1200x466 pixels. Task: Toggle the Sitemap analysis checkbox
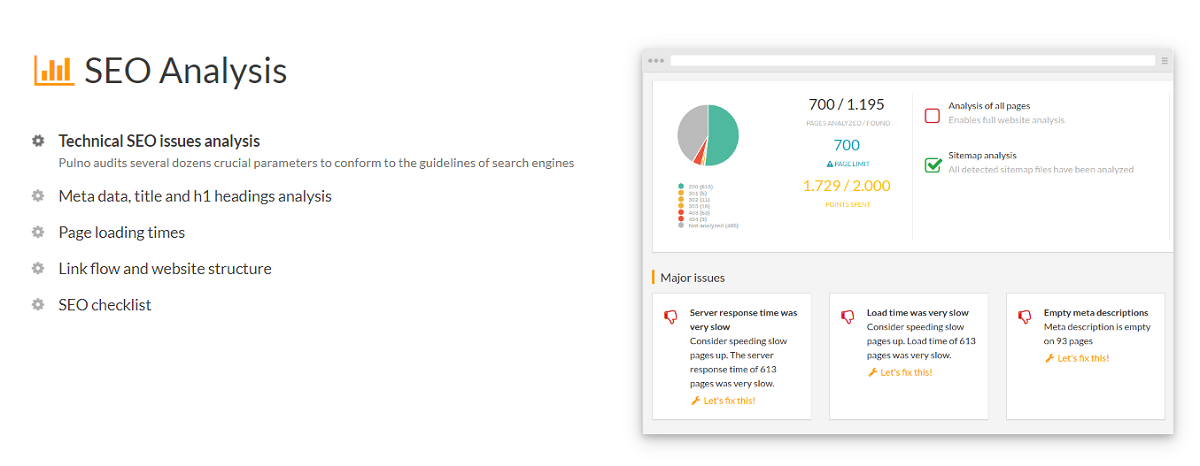(x=932, y=164)
